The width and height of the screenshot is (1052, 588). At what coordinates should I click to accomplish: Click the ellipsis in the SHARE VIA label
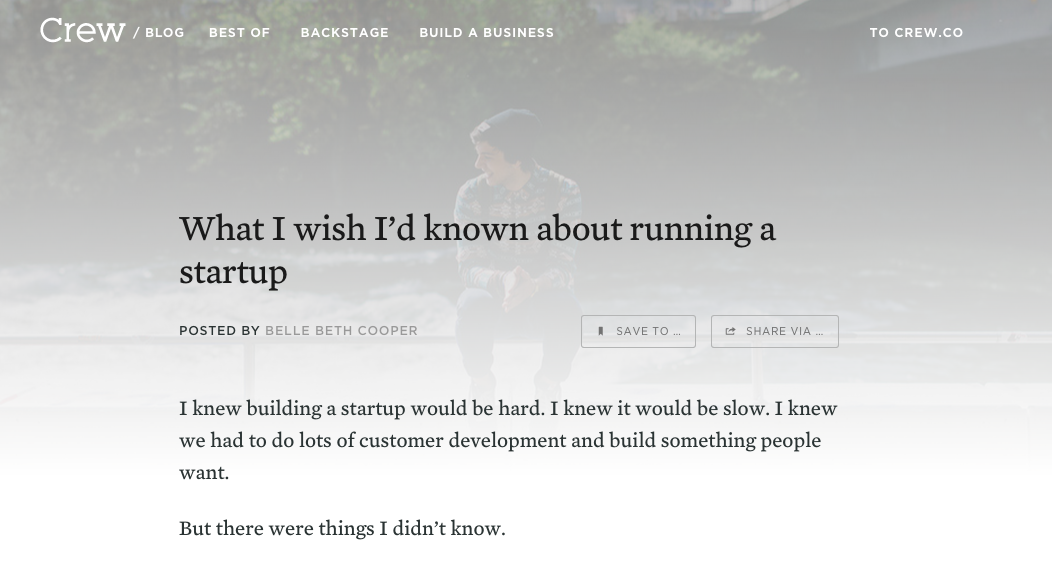click(818, 331)
